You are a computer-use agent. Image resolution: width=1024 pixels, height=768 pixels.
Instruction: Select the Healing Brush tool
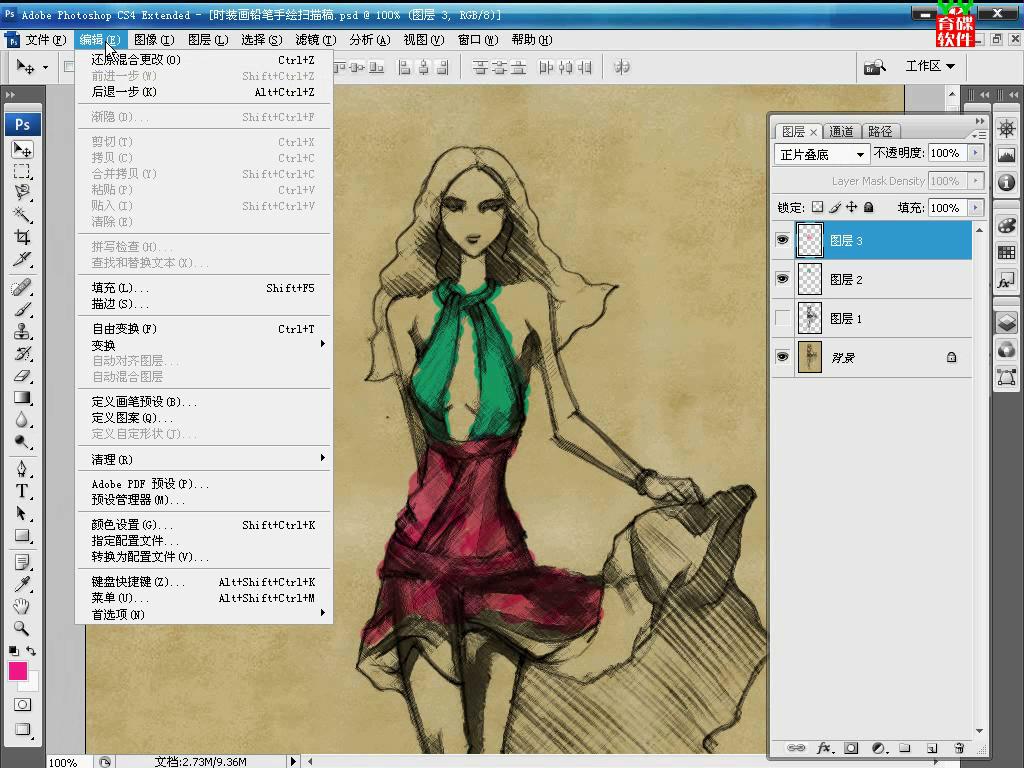(22, 287)
